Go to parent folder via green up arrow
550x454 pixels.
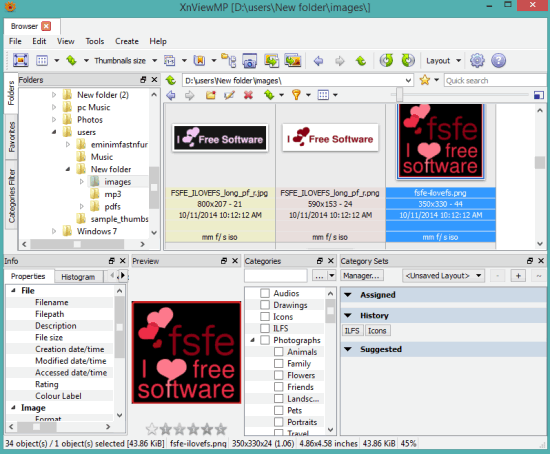(x=361, y=61)
